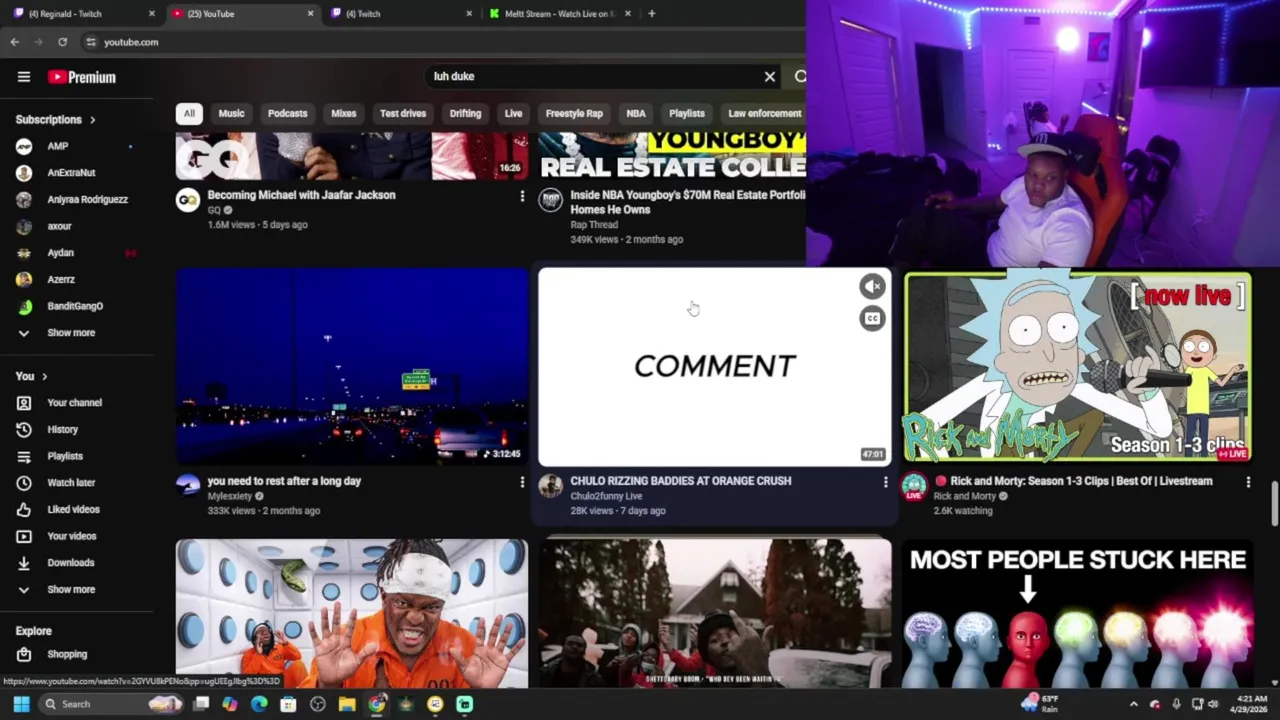This screenshot has height=720, width=1280.
Task: Open options for Rick and Morty livestream
Action: [x=1248, y=482]
